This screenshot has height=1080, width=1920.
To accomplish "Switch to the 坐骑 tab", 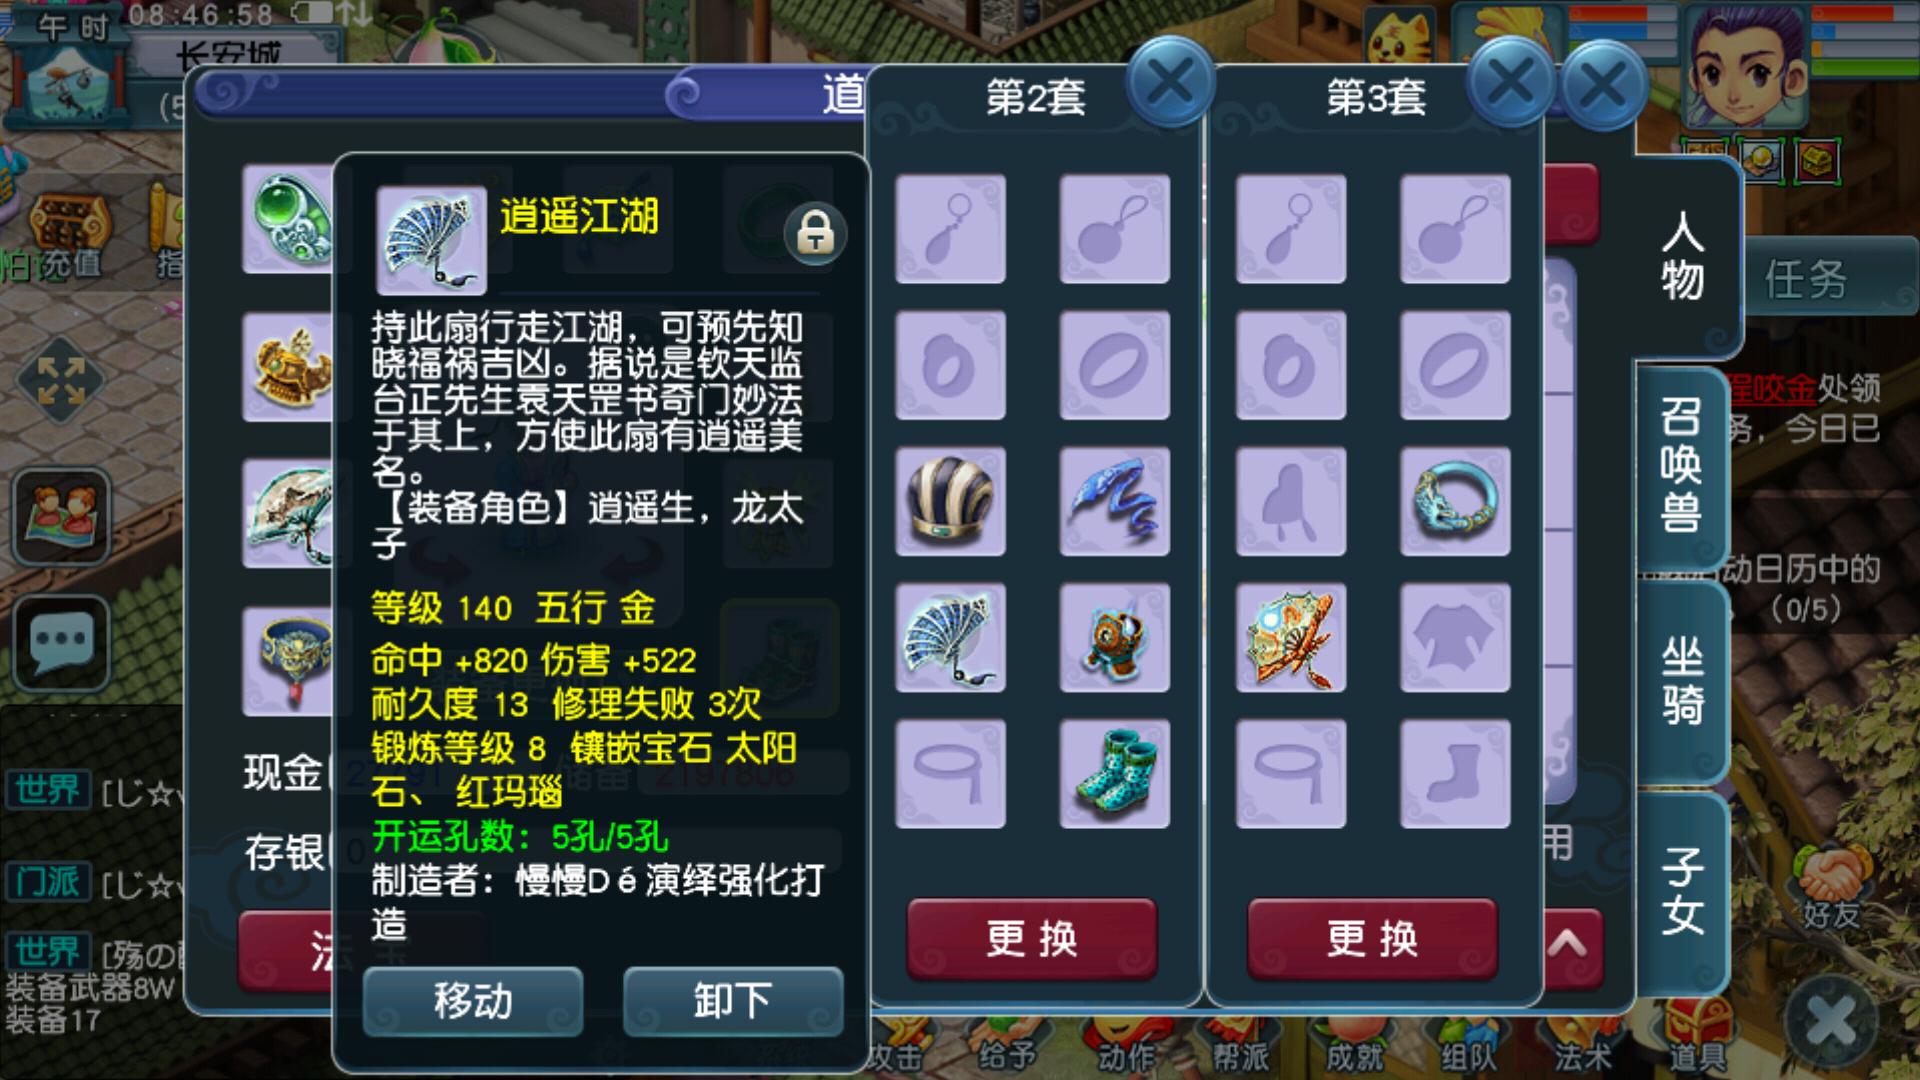I will point(1682,681).
